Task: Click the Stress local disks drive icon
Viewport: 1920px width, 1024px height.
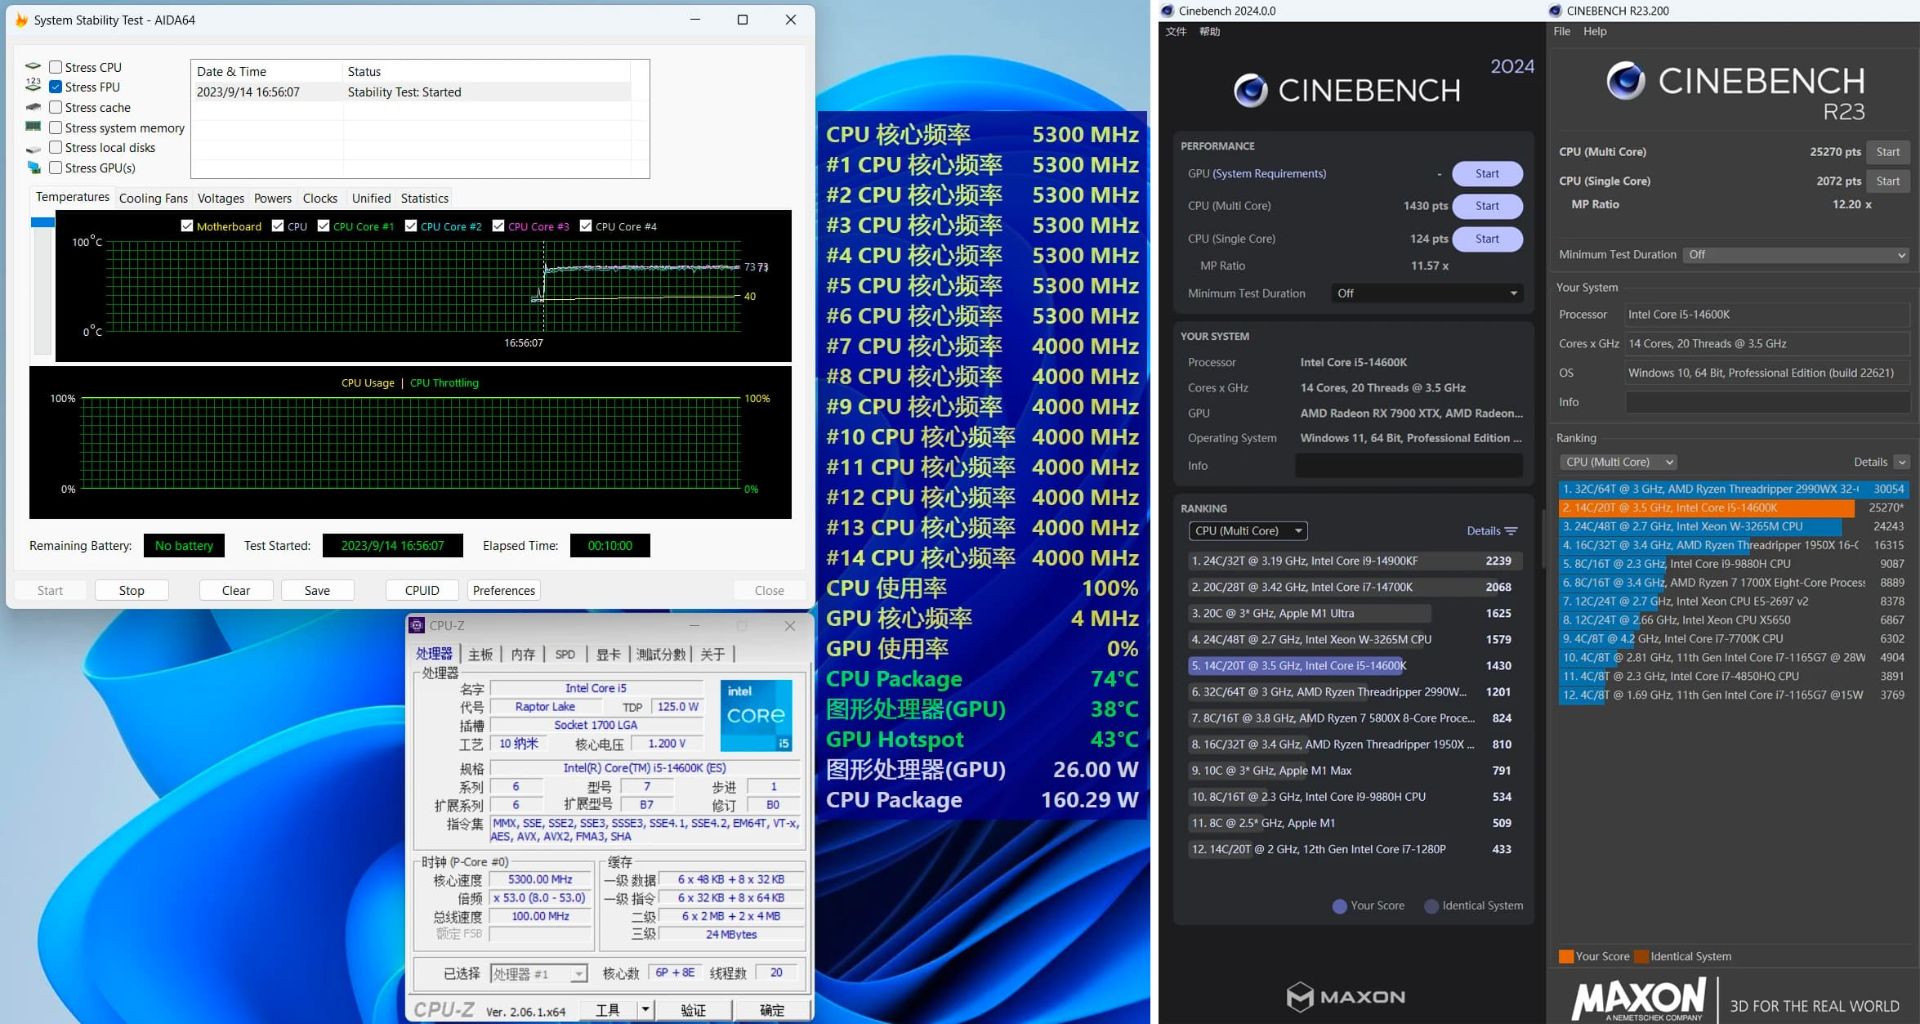Action: (x=34, y=147)
